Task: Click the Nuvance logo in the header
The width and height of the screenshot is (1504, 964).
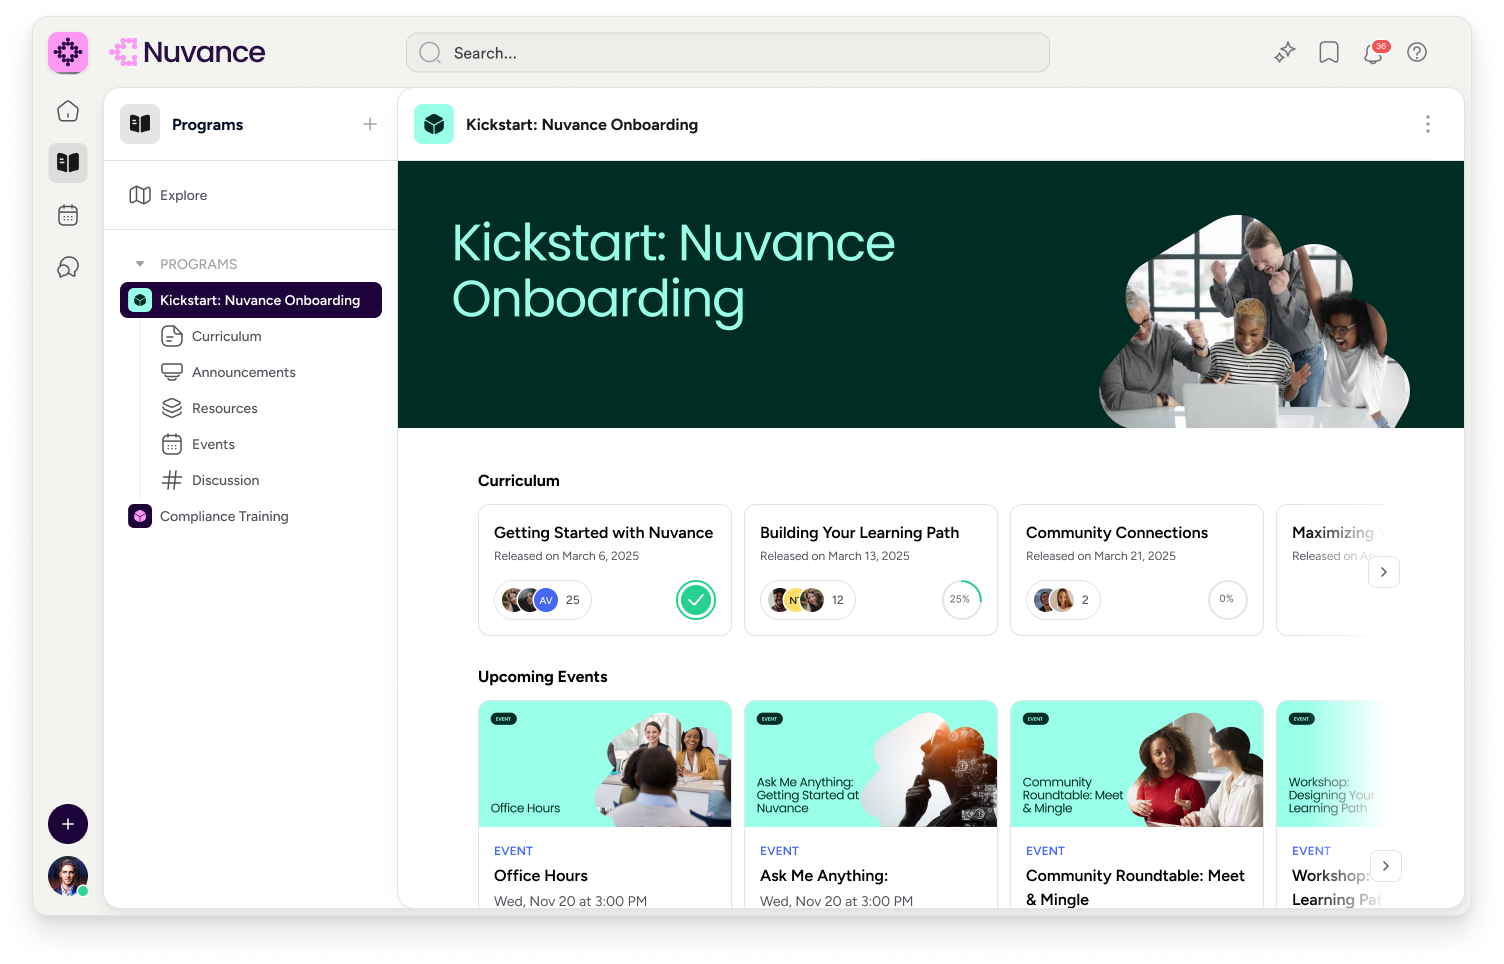Action: (x=187, y=52)
